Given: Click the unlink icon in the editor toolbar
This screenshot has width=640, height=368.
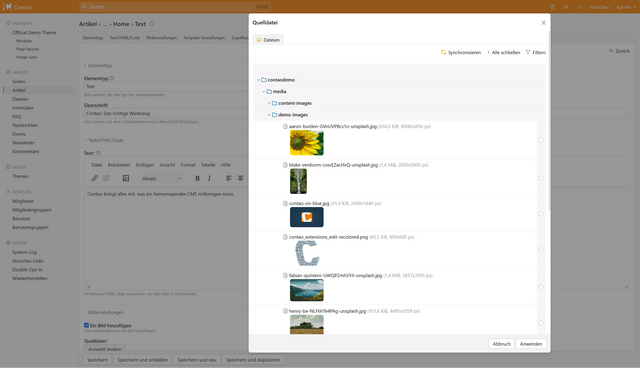Looking at the screenshot, I should [x=106, y=178].
